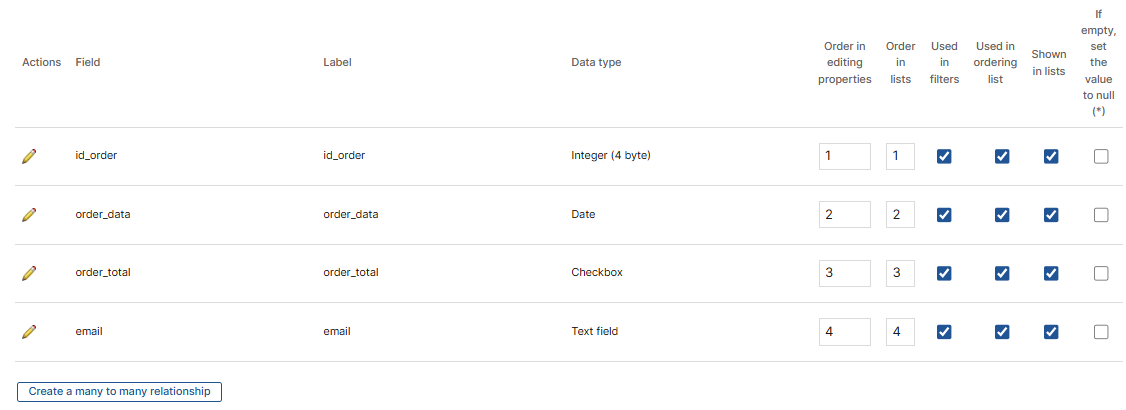Check the null-if-empty box for id_order
Screen dimensions: 1126x410
[x=1101, y=156]
